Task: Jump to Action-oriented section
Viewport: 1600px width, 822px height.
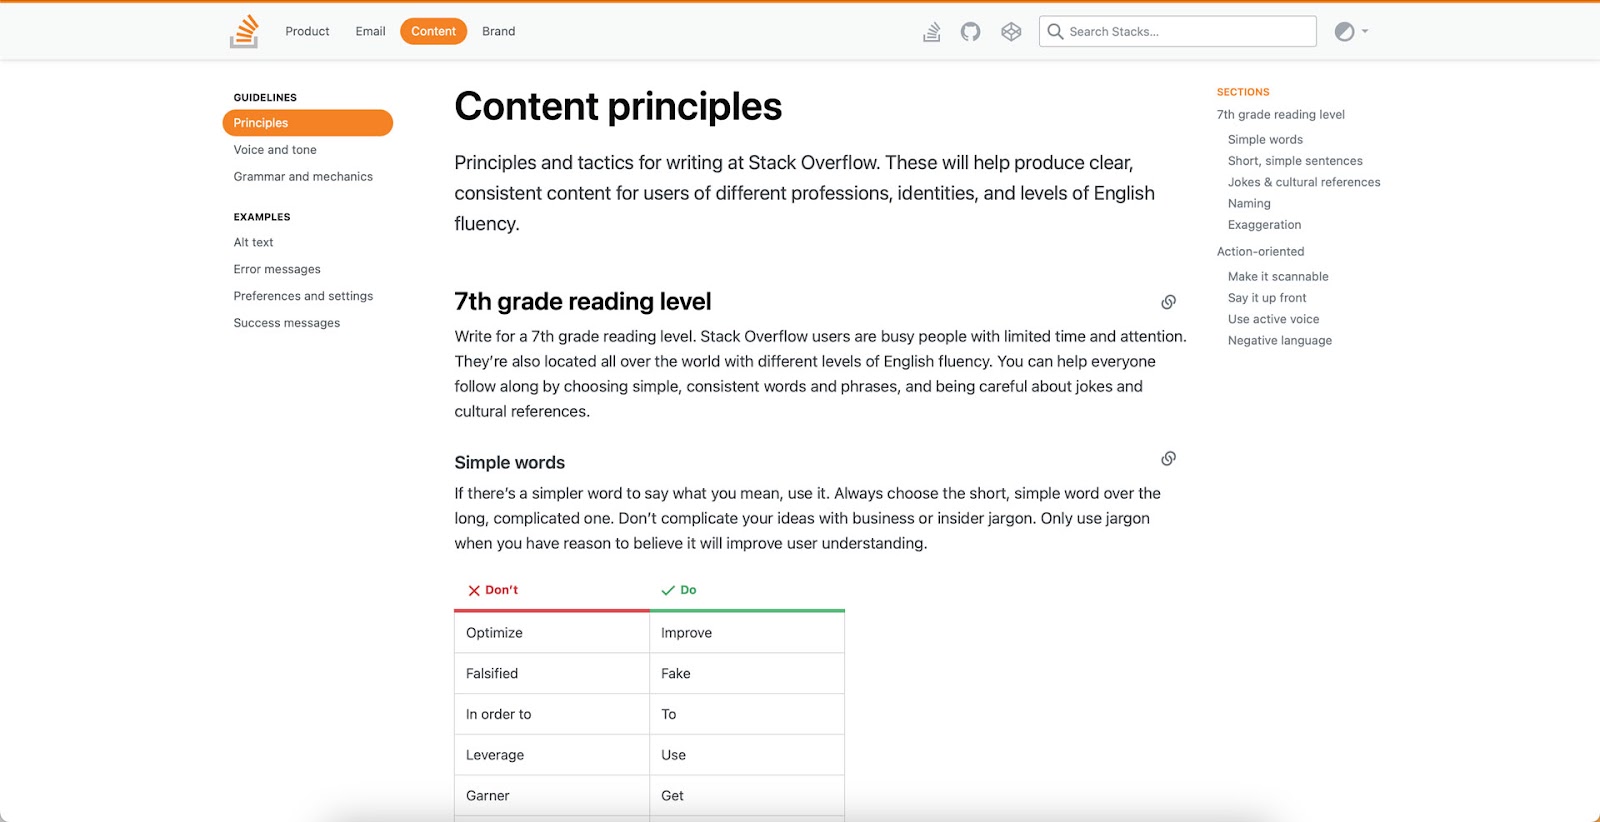Action: (1260, 252)
